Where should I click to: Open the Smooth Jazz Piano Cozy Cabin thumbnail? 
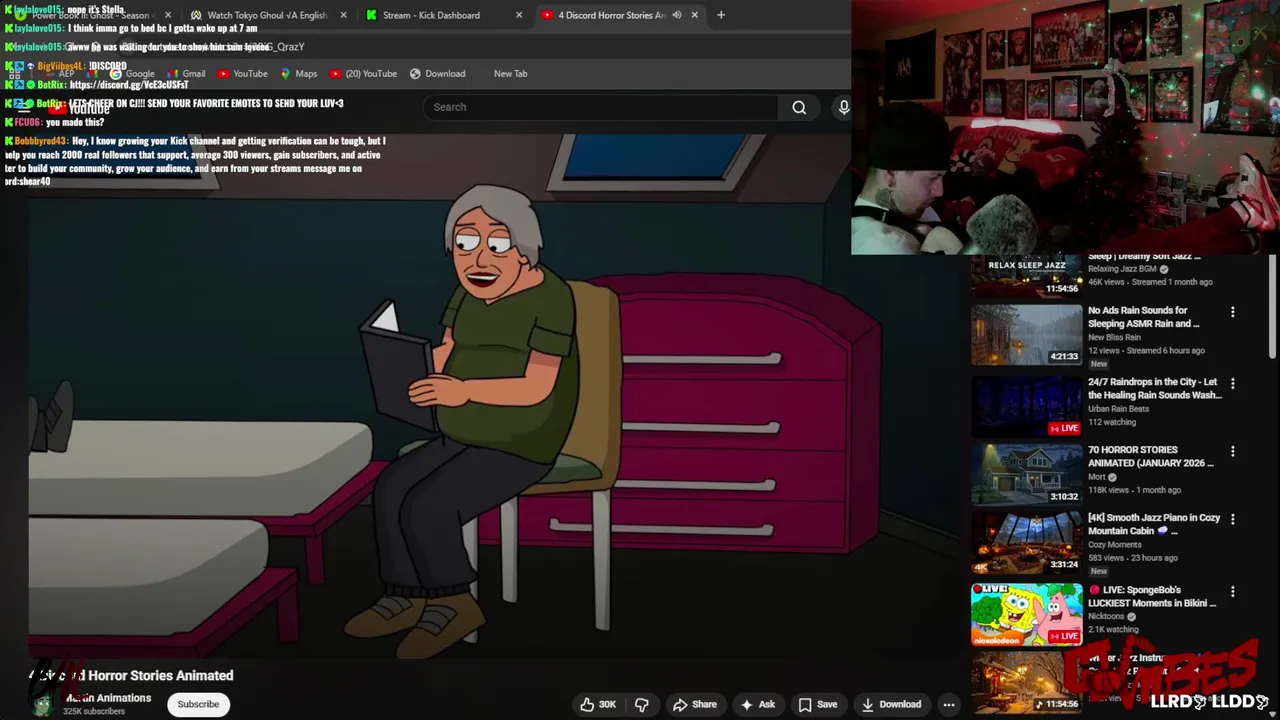point(1027,543)
